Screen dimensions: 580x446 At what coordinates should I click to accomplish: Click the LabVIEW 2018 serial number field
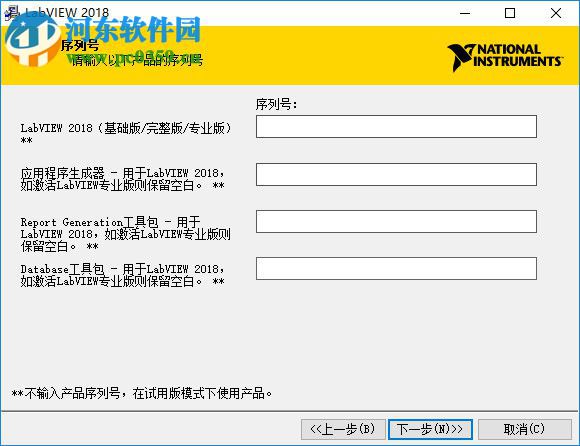(x=396, y=126)
